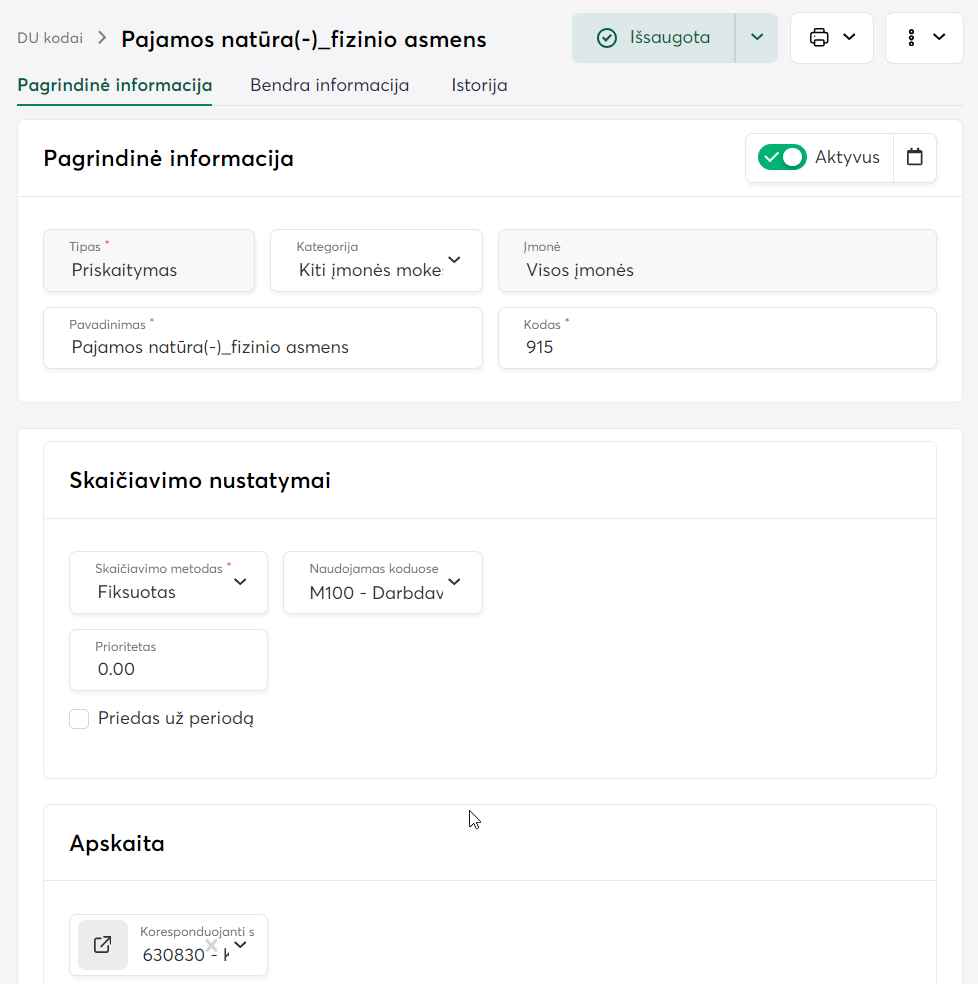Open the Skaičiavimo metodas dropdown

pyautogui.click(x=240, y=582)
